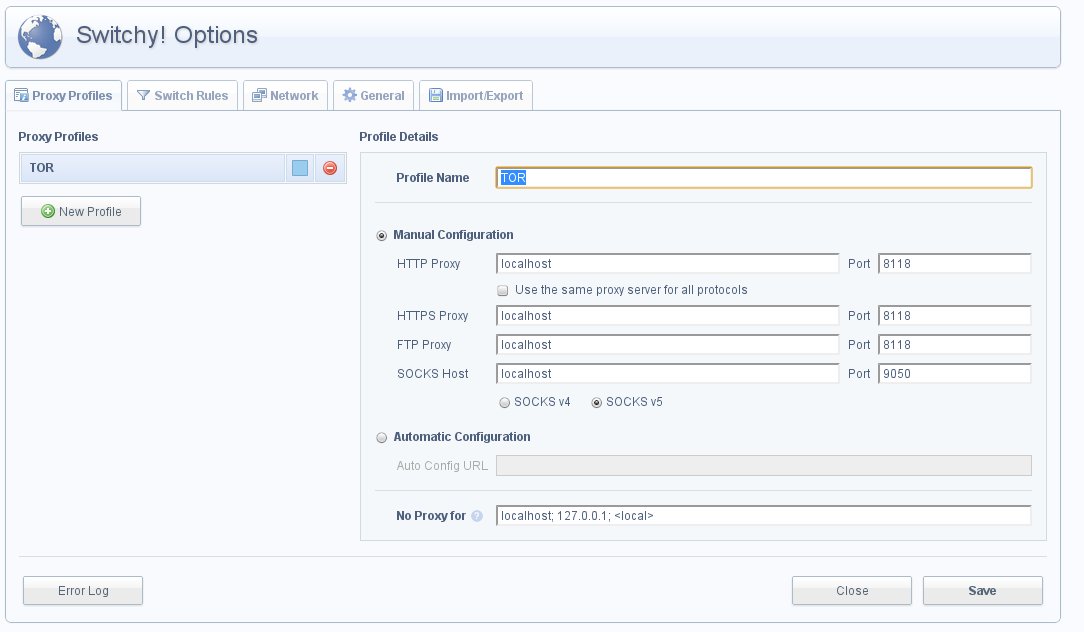1084x632 pixels.
Task: Open the Network tab
Action: tap(286, 95)
